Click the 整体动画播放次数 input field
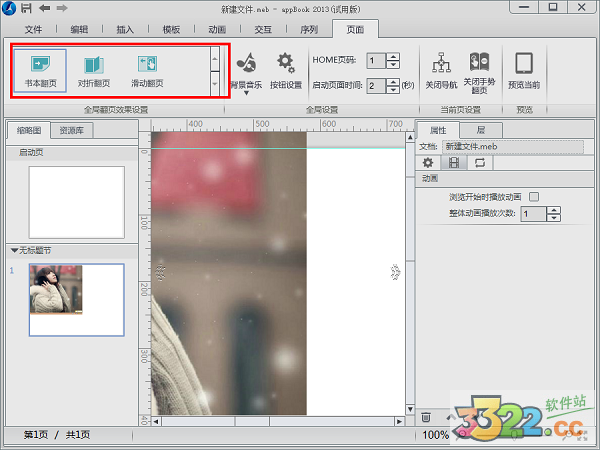This screenshot has width=600, height=450. [x=534, y=214]
